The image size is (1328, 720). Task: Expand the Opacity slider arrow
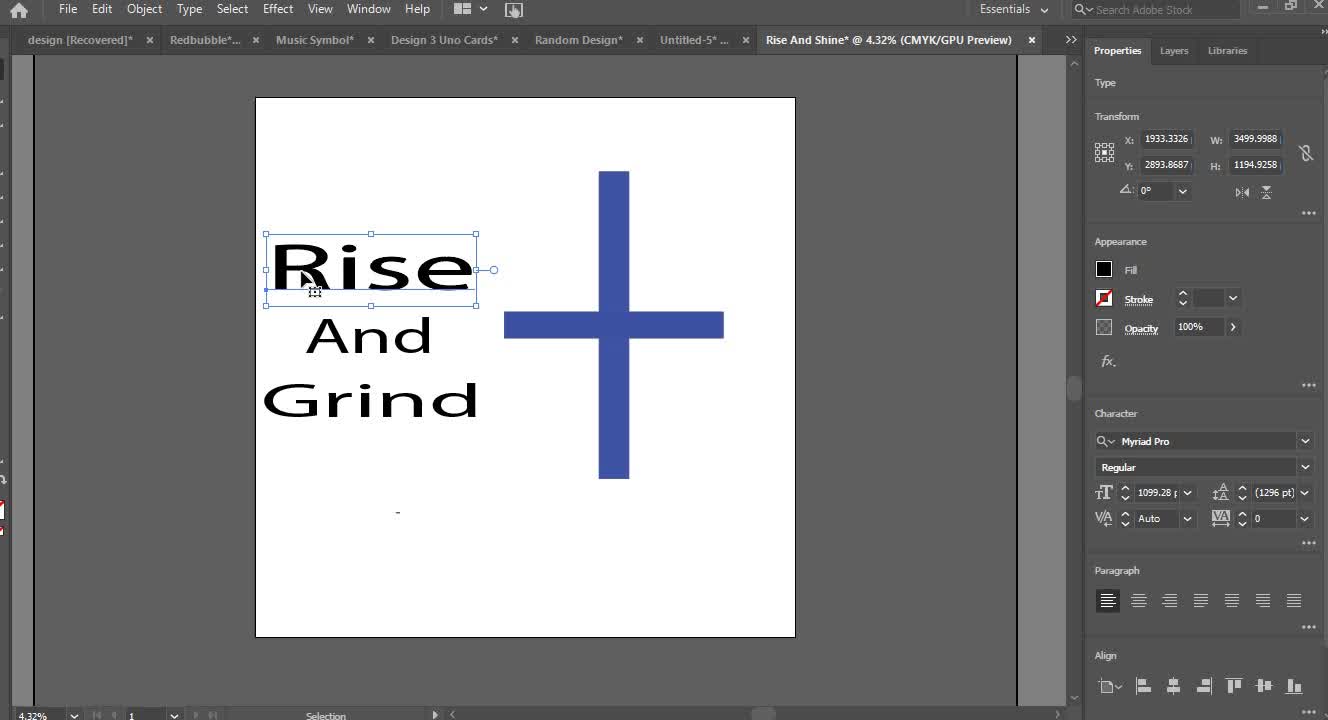(x=1233, y=327)
